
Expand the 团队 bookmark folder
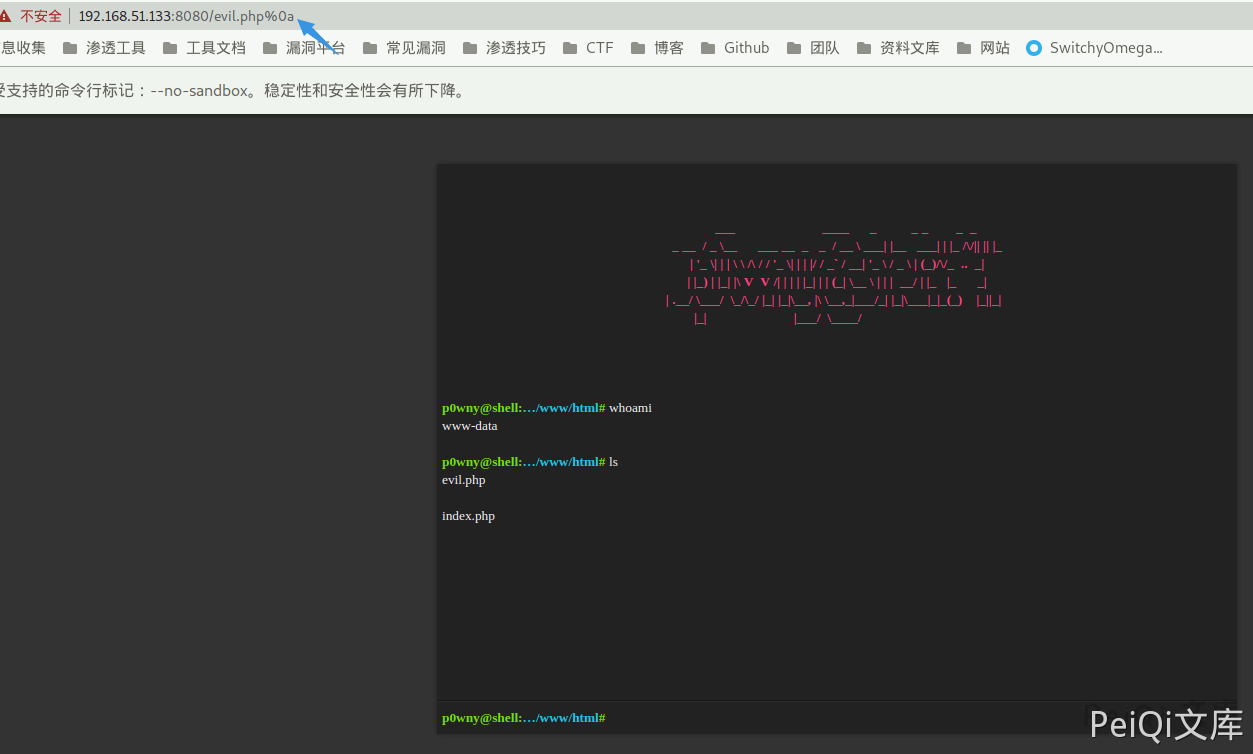pyautogui.click(x=813, y=48)
